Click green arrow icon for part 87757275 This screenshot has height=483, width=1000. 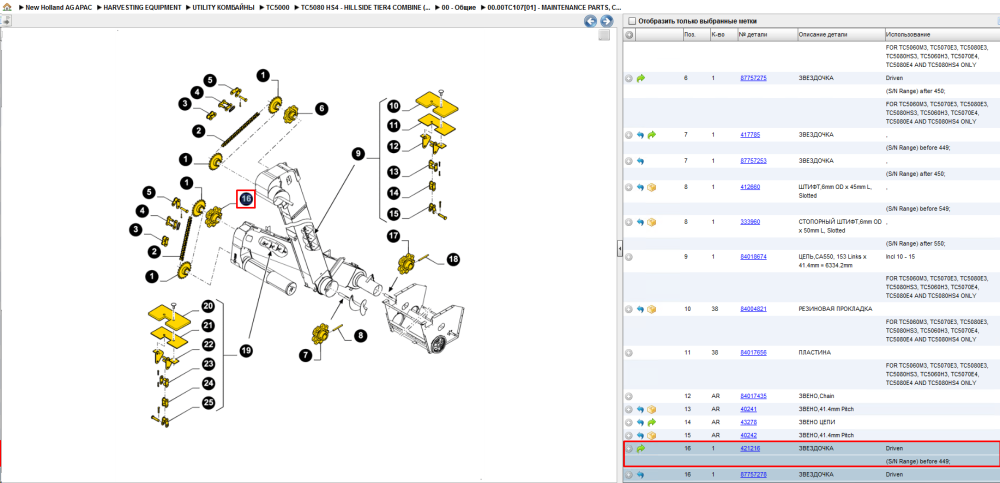641,78
